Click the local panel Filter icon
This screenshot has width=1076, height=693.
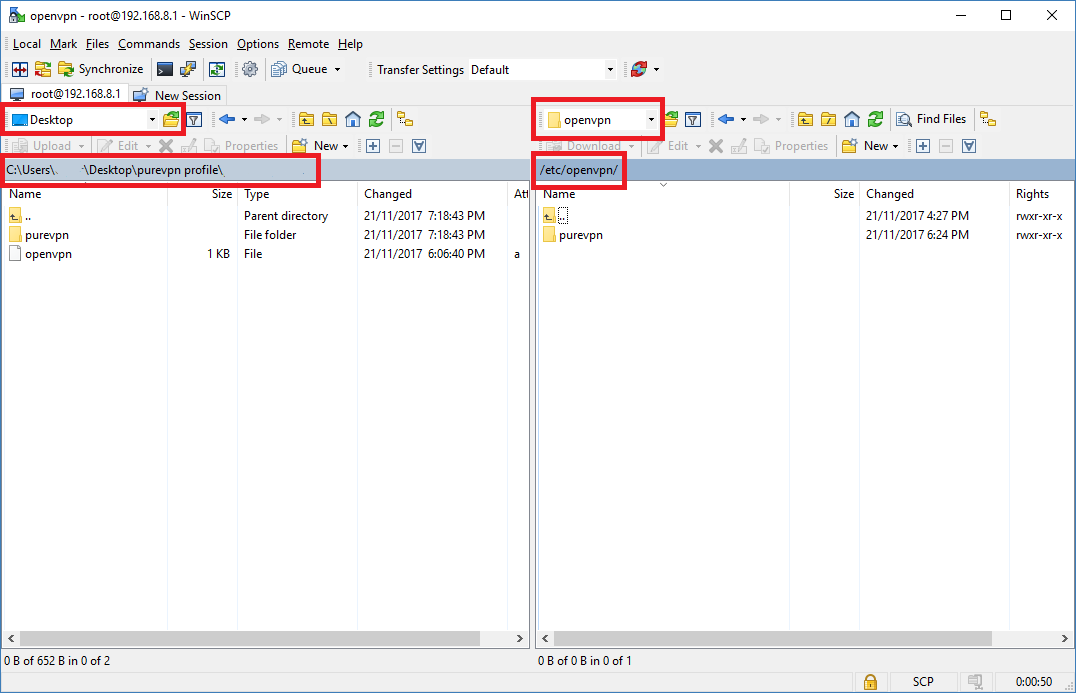194,120
